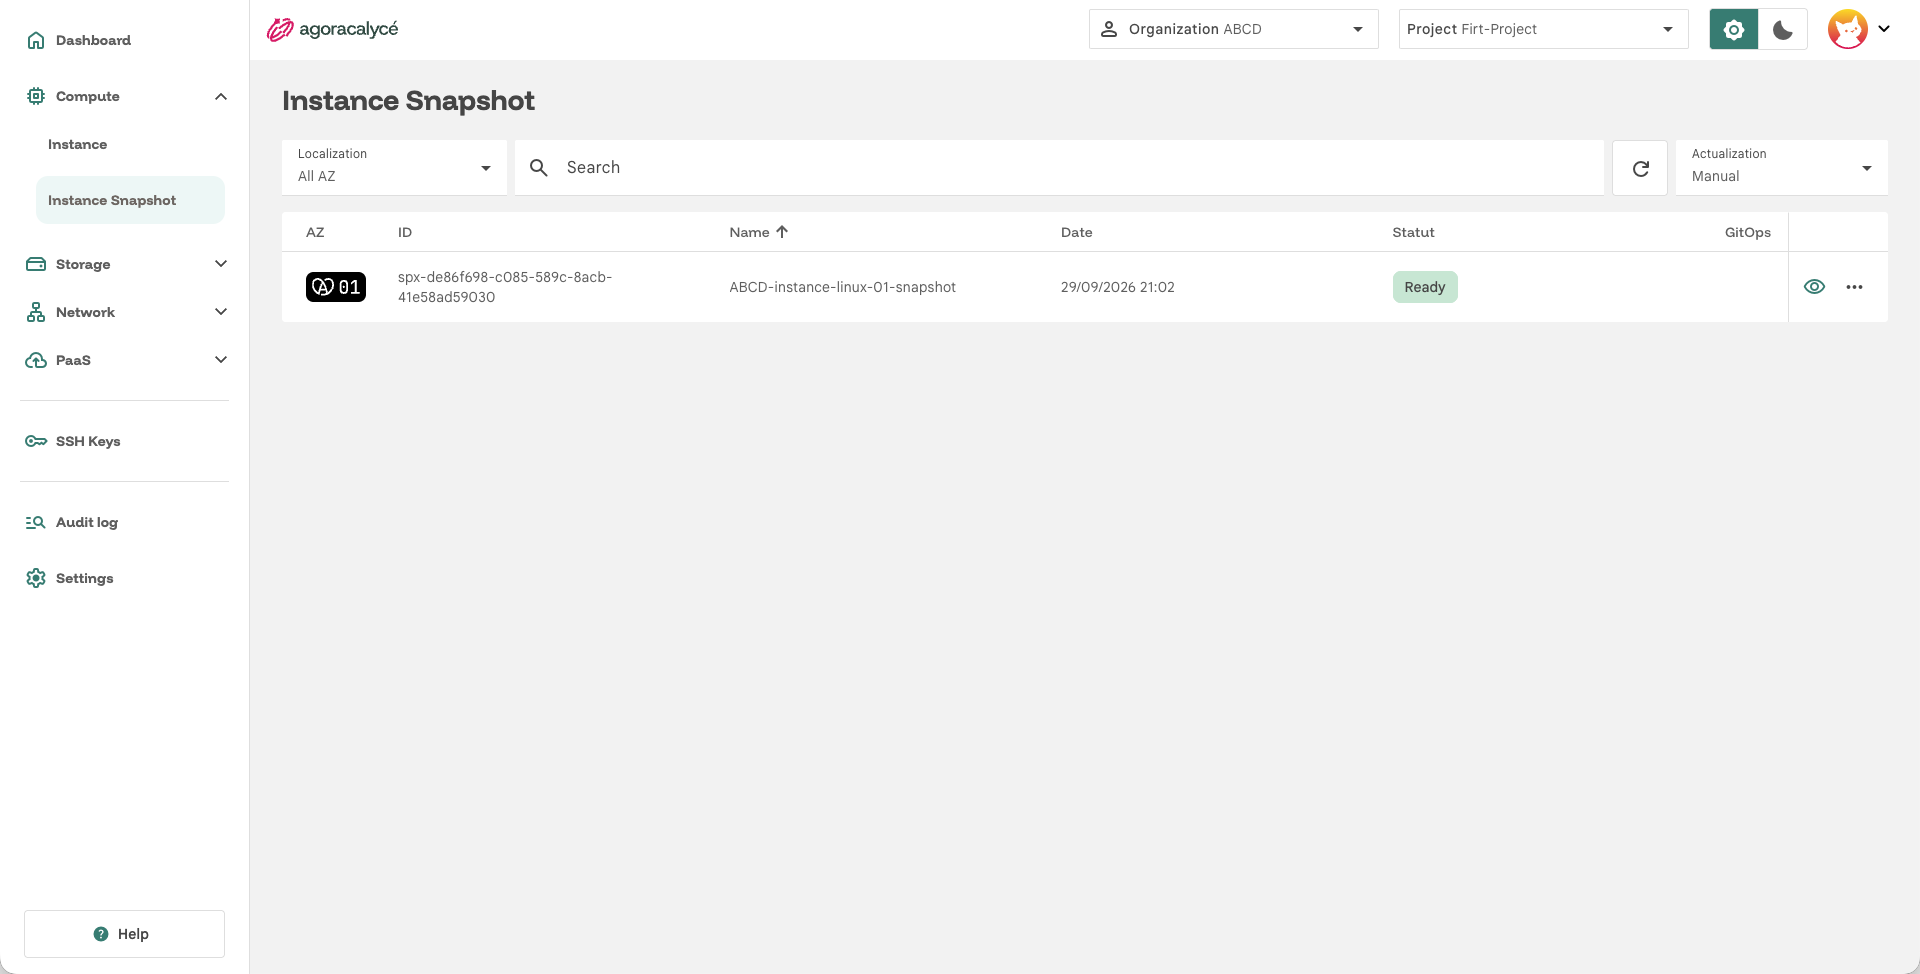The image size is (1920, 974).
Task: Open Audit log page
Action: tap(87, 522)
